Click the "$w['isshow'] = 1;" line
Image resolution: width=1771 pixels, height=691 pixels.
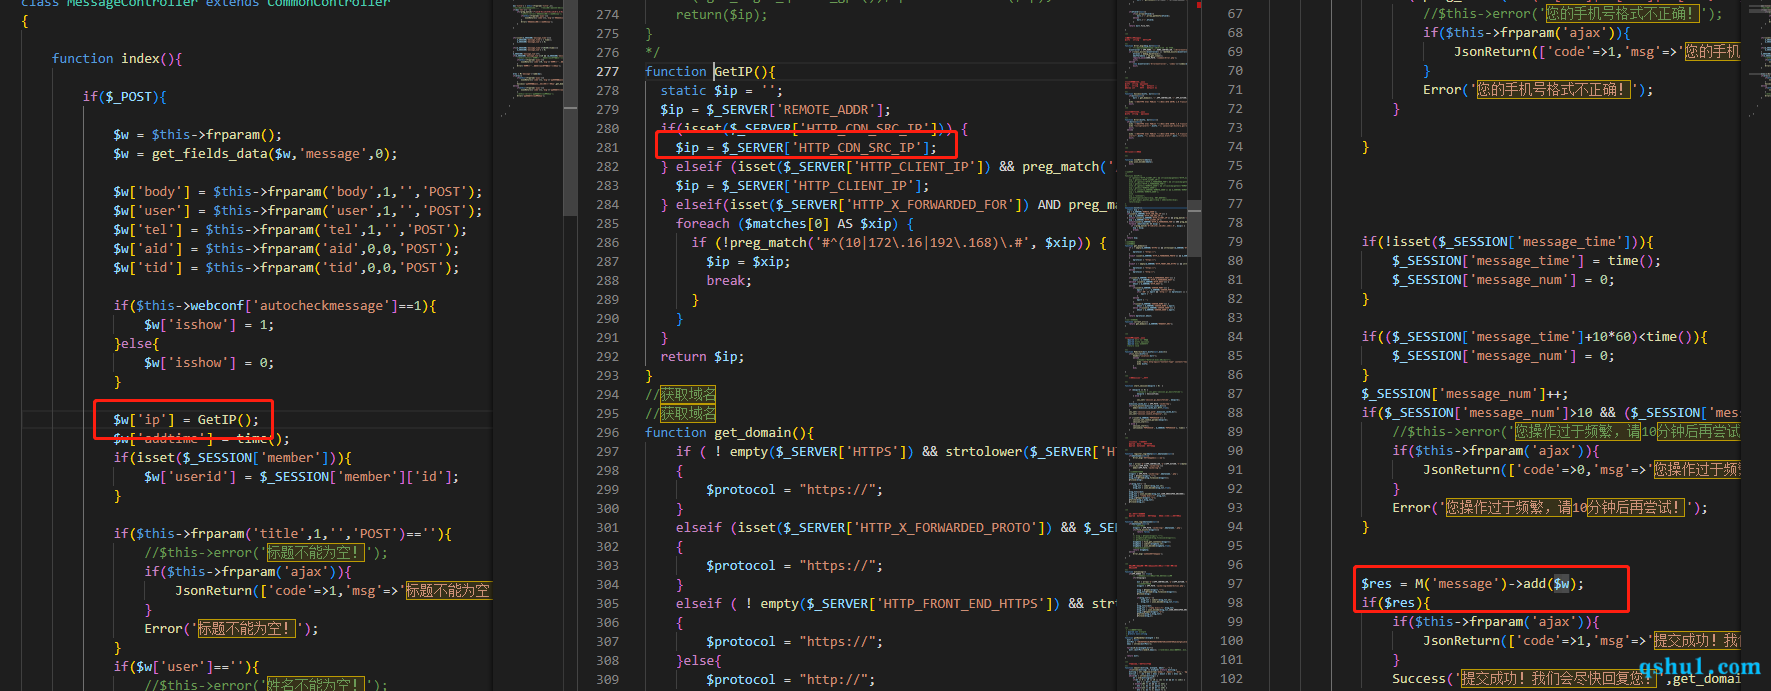pyautogui.click(x=209, y=324)
